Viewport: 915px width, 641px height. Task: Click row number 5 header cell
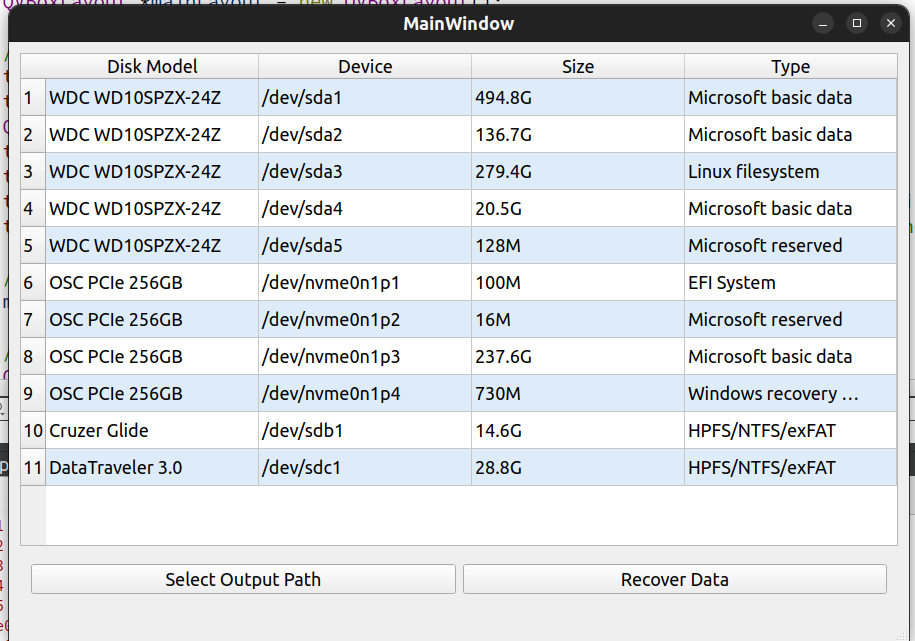[x=31, y=245]
